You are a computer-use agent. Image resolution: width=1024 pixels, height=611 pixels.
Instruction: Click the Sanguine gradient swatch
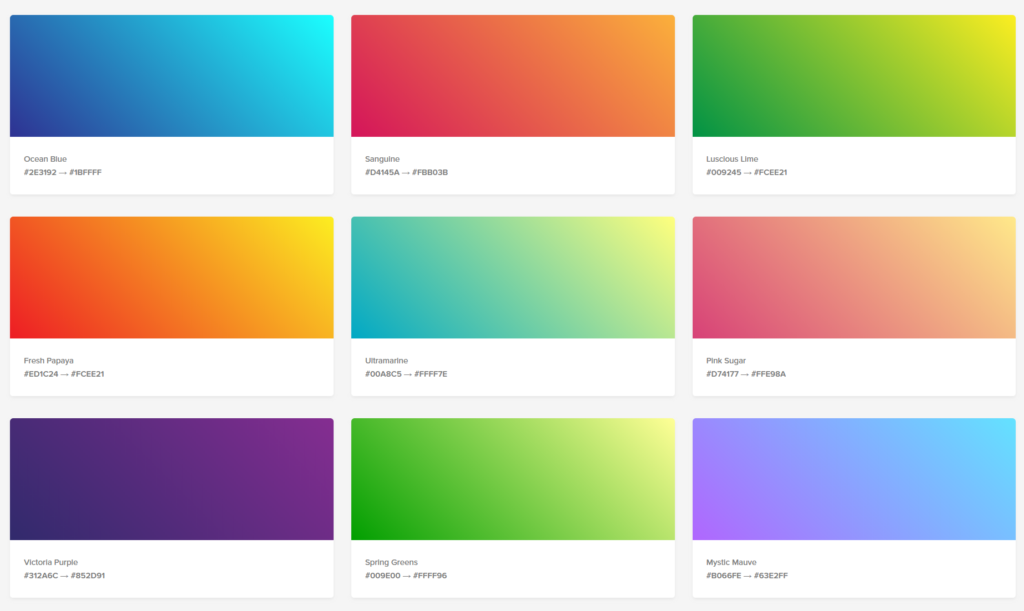(512, 74)
